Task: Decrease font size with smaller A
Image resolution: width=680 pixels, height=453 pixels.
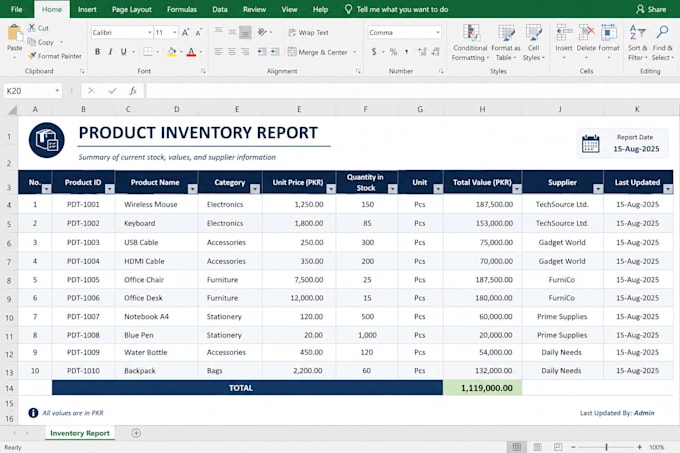Action: (199, 33)
